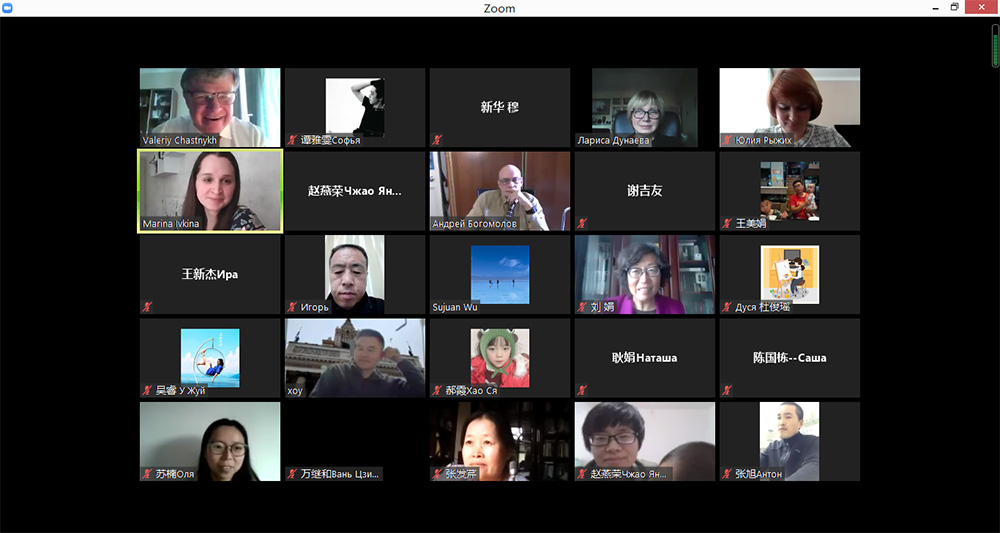The height and width of the screenshot is (533, 1000).
Task: Click the Лариса Дунаева name label
Action: [613, 141]
